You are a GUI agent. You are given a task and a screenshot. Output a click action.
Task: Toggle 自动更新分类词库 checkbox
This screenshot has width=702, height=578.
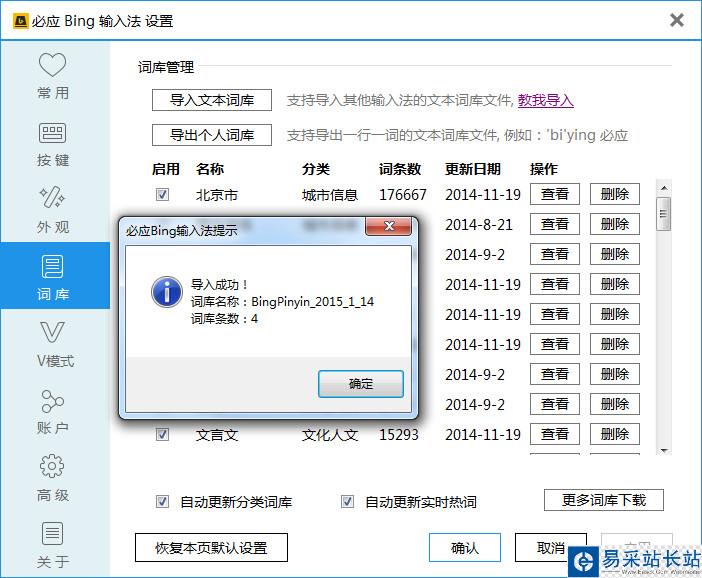(x=162, y=501)
